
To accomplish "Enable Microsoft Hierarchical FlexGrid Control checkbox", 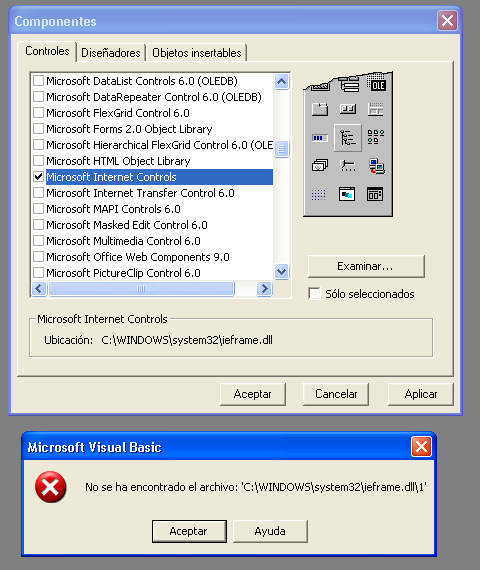I will 38,144.
